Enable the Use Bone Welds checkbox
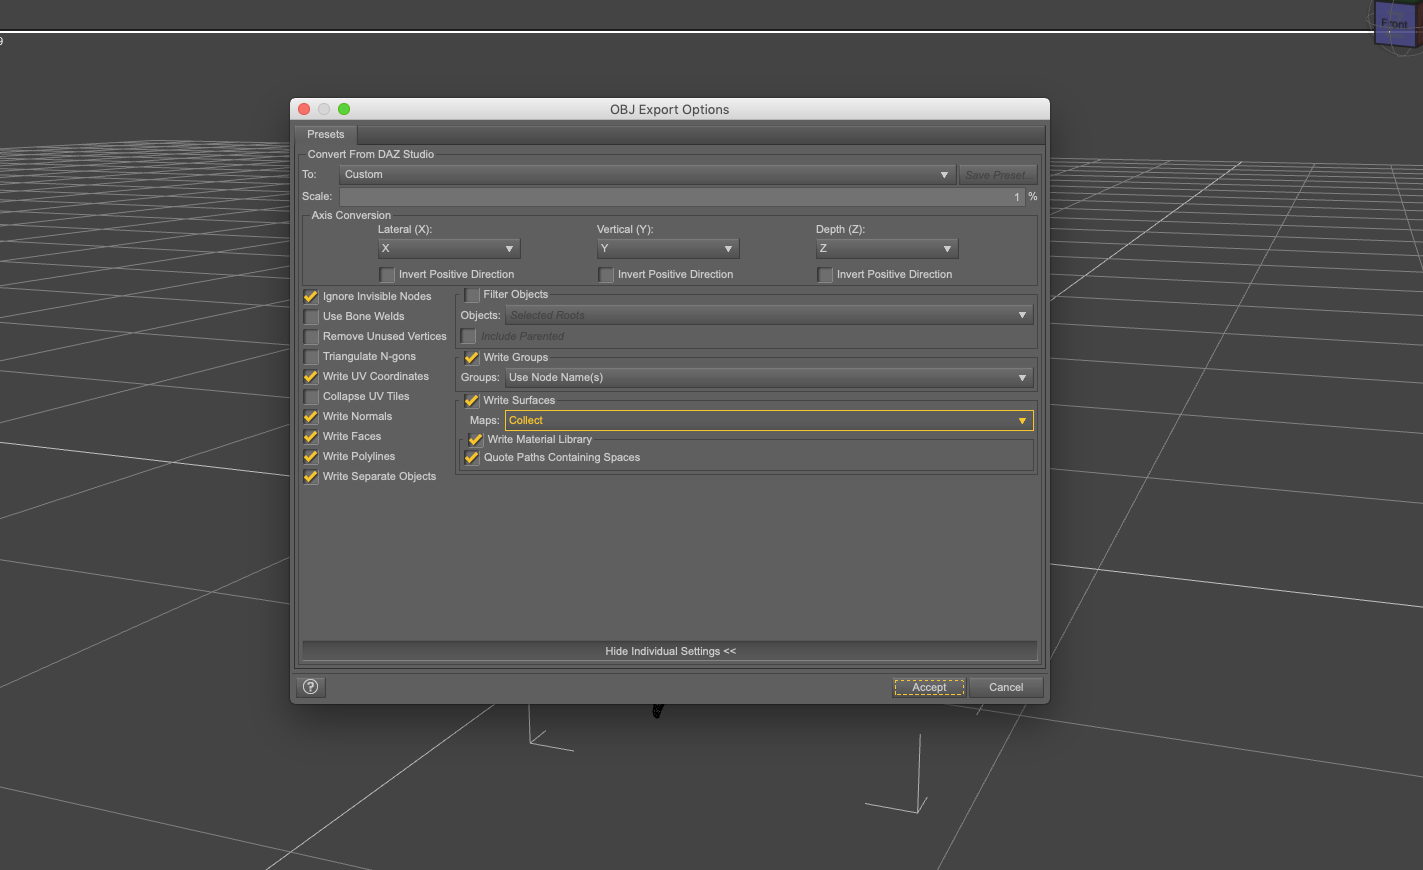1423x870 pixels. 312,317
